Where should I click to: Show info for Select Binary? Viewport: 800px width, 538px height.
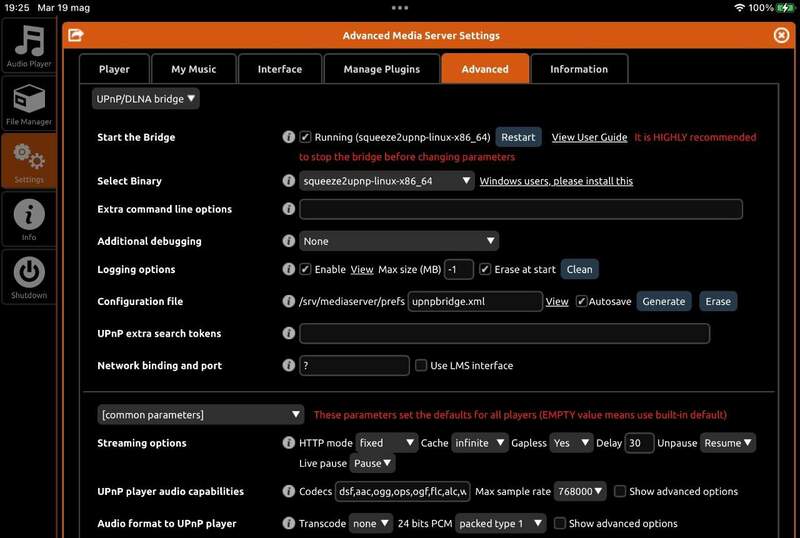(x=289, y=181)
